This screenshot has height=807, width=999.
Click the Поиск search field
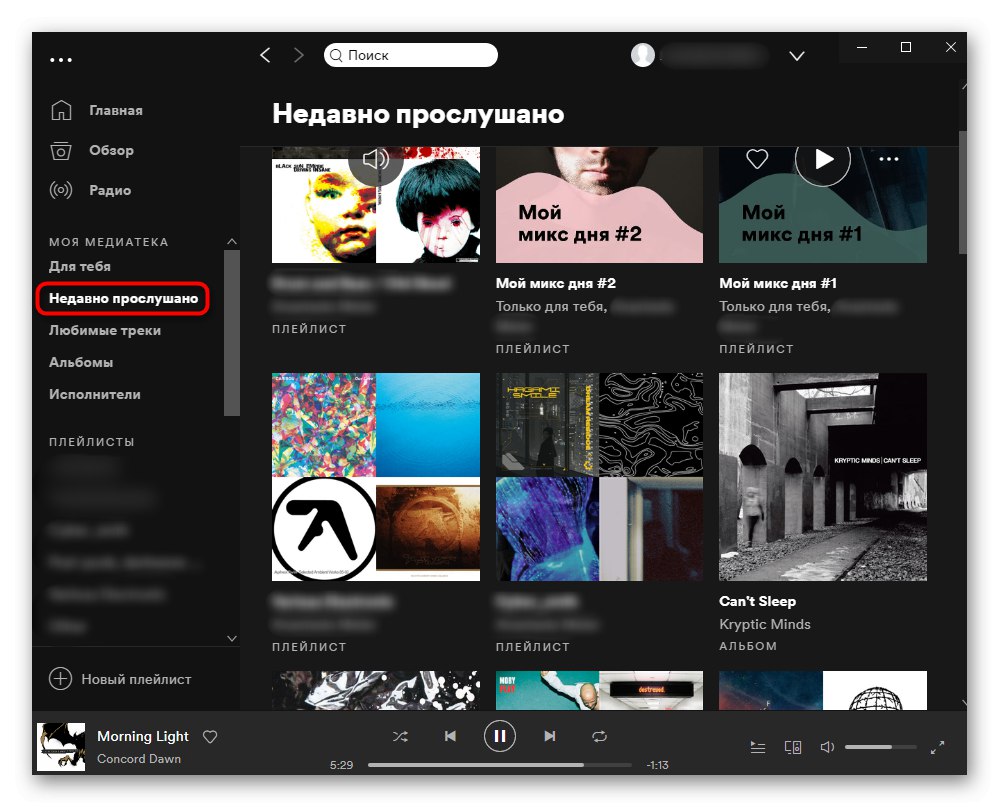pos(411,55)
